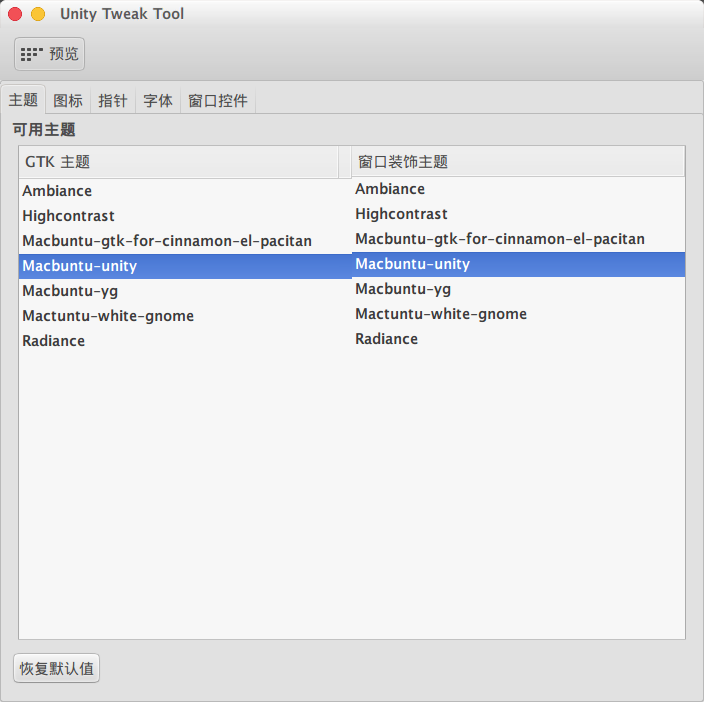704x702 pixels.
Task: Sort by the GTK 主题 column header
Action: (179, 162)
